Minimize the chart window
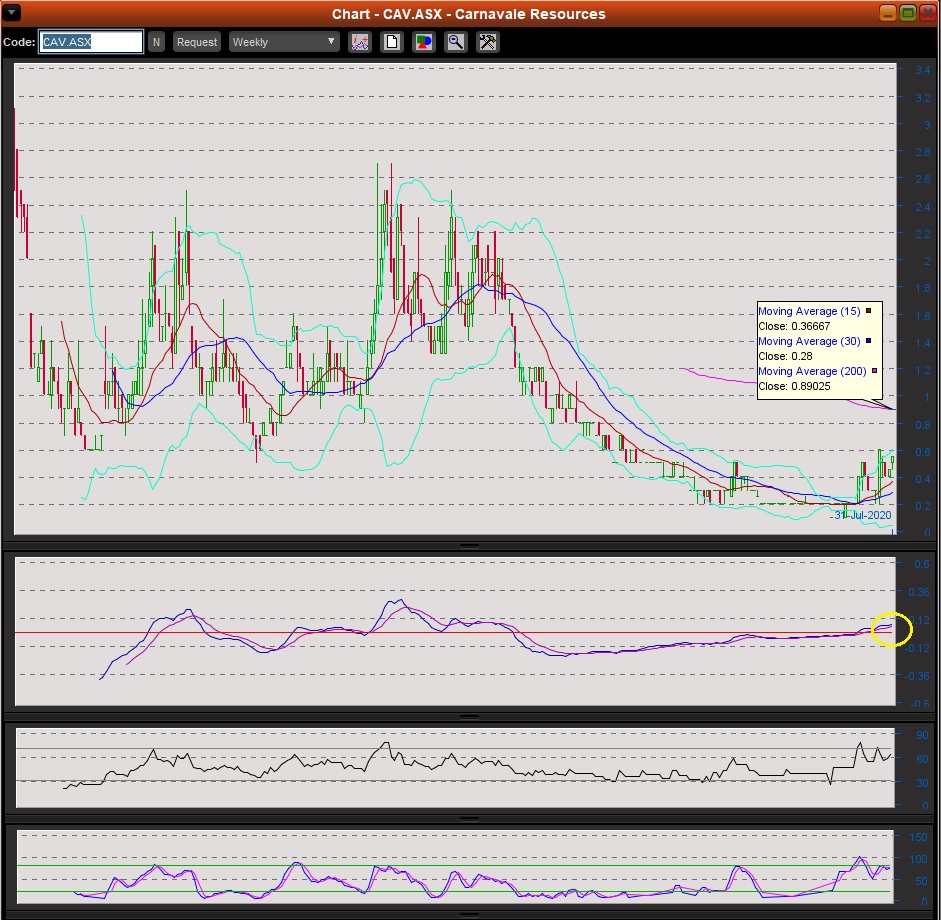This screenshot has height=920, width=941. [x=888, y=13]
